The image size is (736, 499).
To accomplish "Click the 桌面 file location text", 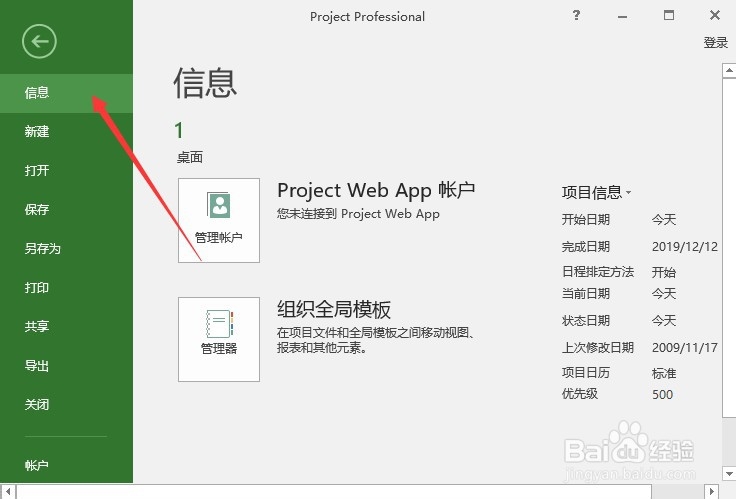I will click(x=190, y=157).
